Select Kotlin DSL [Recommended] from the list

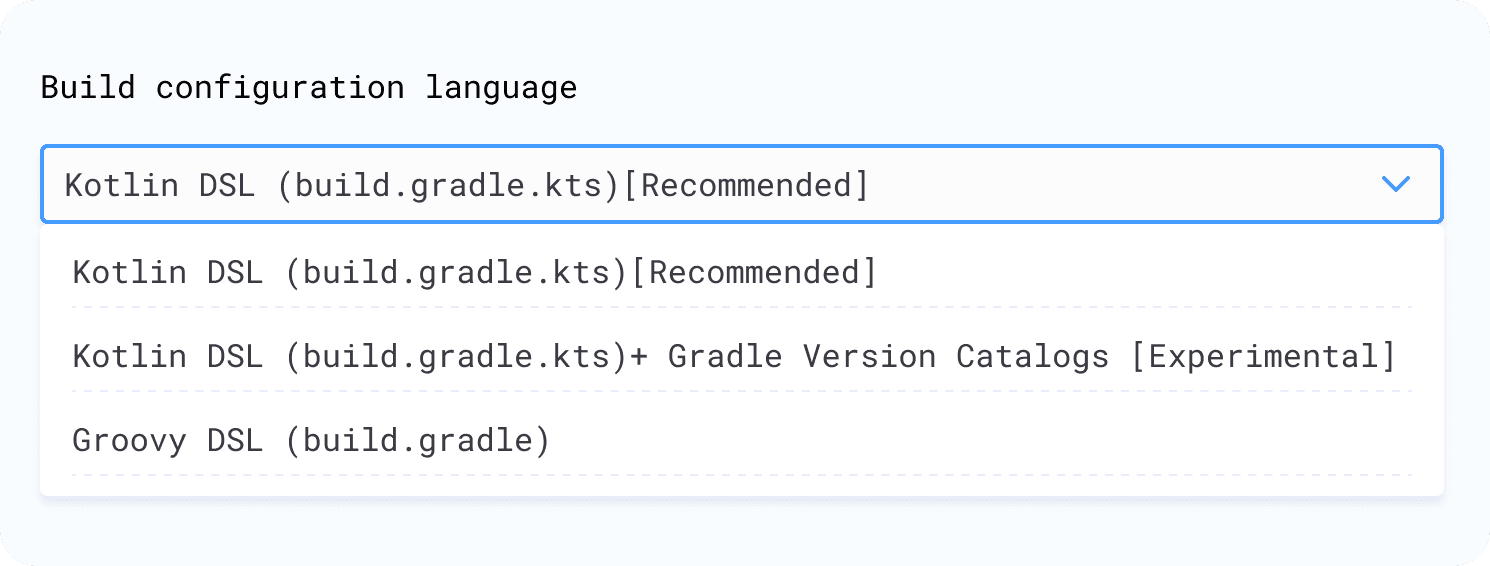tap(474, 272)
